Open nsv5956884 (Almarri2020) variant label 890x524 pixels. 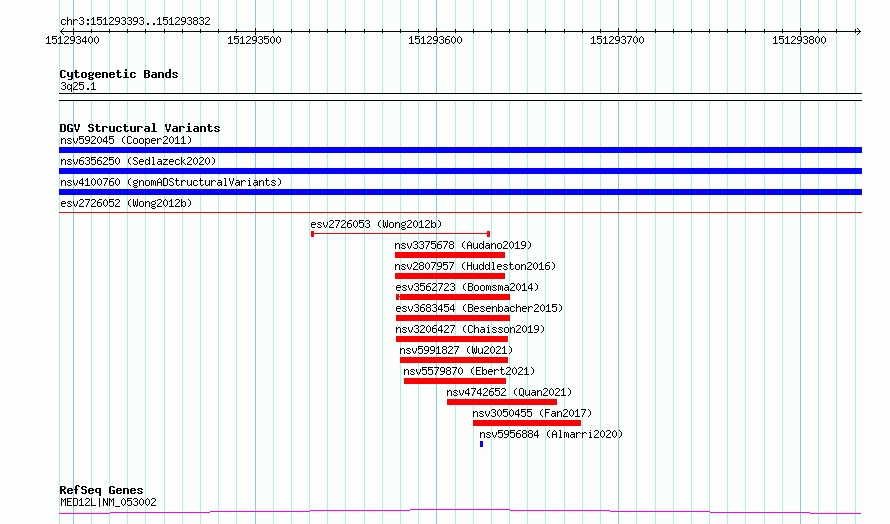[x=551, y=434]
